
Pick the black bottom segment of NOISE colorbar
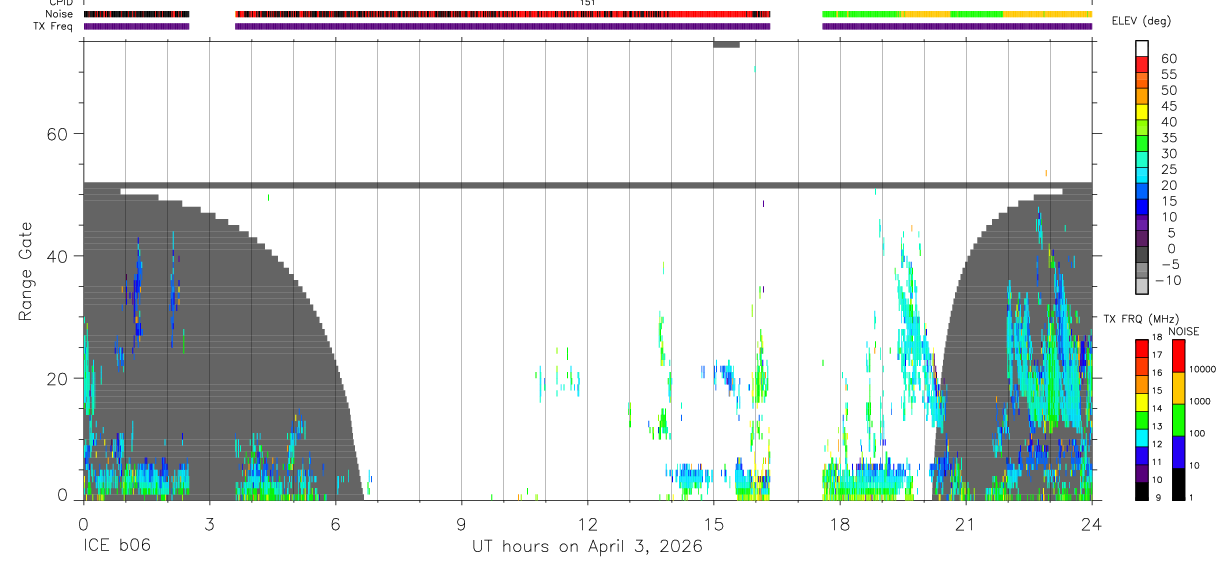[1178, 483]
